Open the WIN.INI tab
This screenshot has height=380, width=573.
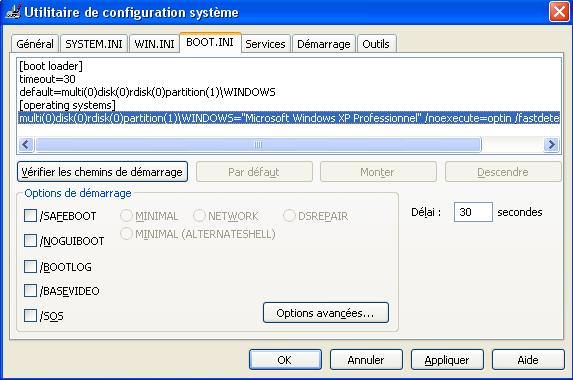pyautogui.click(x=154, y=44)
